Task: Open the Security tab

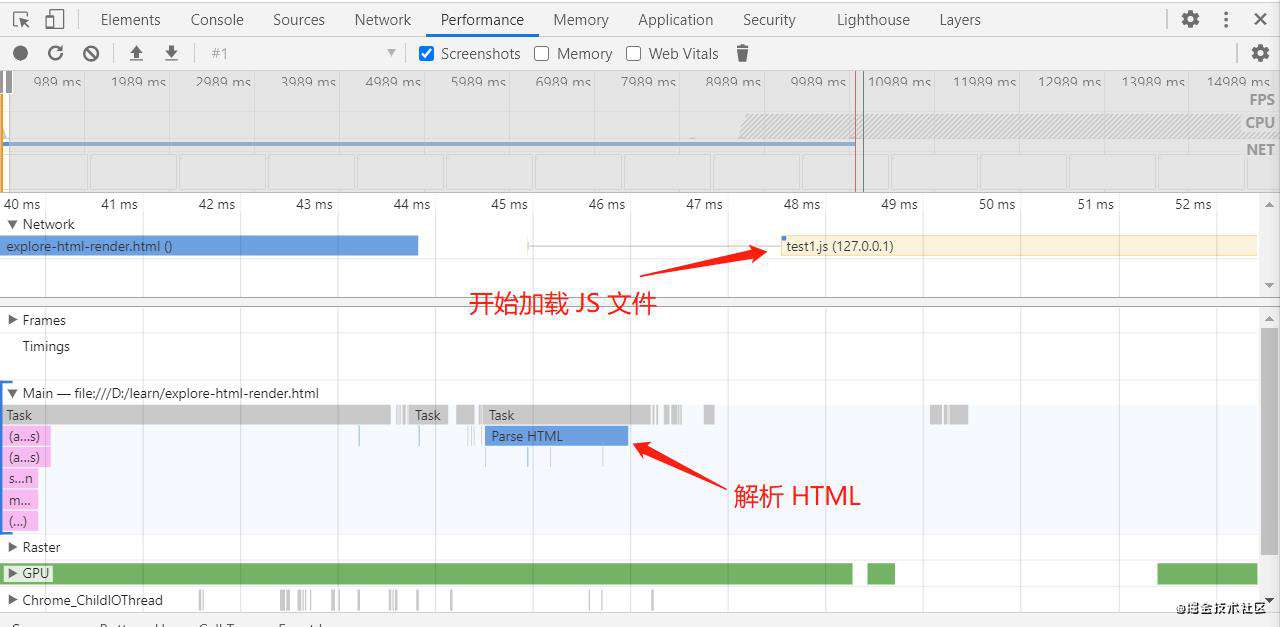Action: pyautogui.click(x=769, y=19)
